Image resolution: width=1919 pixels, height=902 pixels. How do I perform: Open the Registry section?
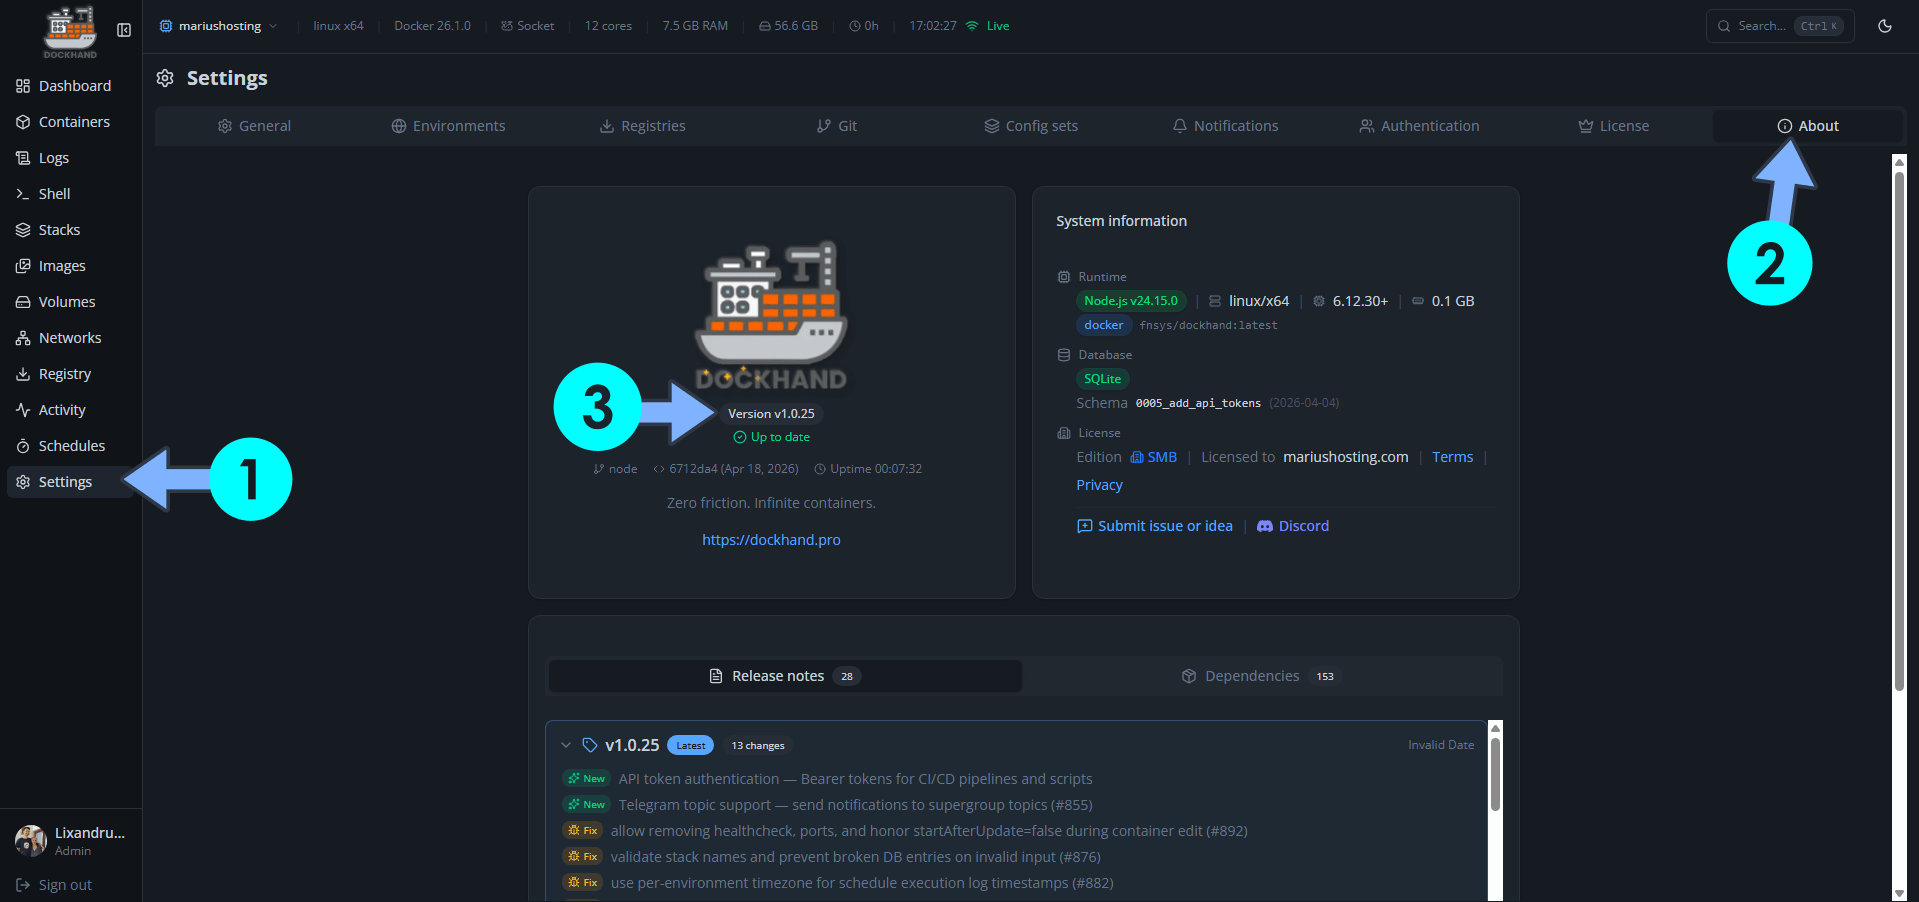click(x=64, y=373)
